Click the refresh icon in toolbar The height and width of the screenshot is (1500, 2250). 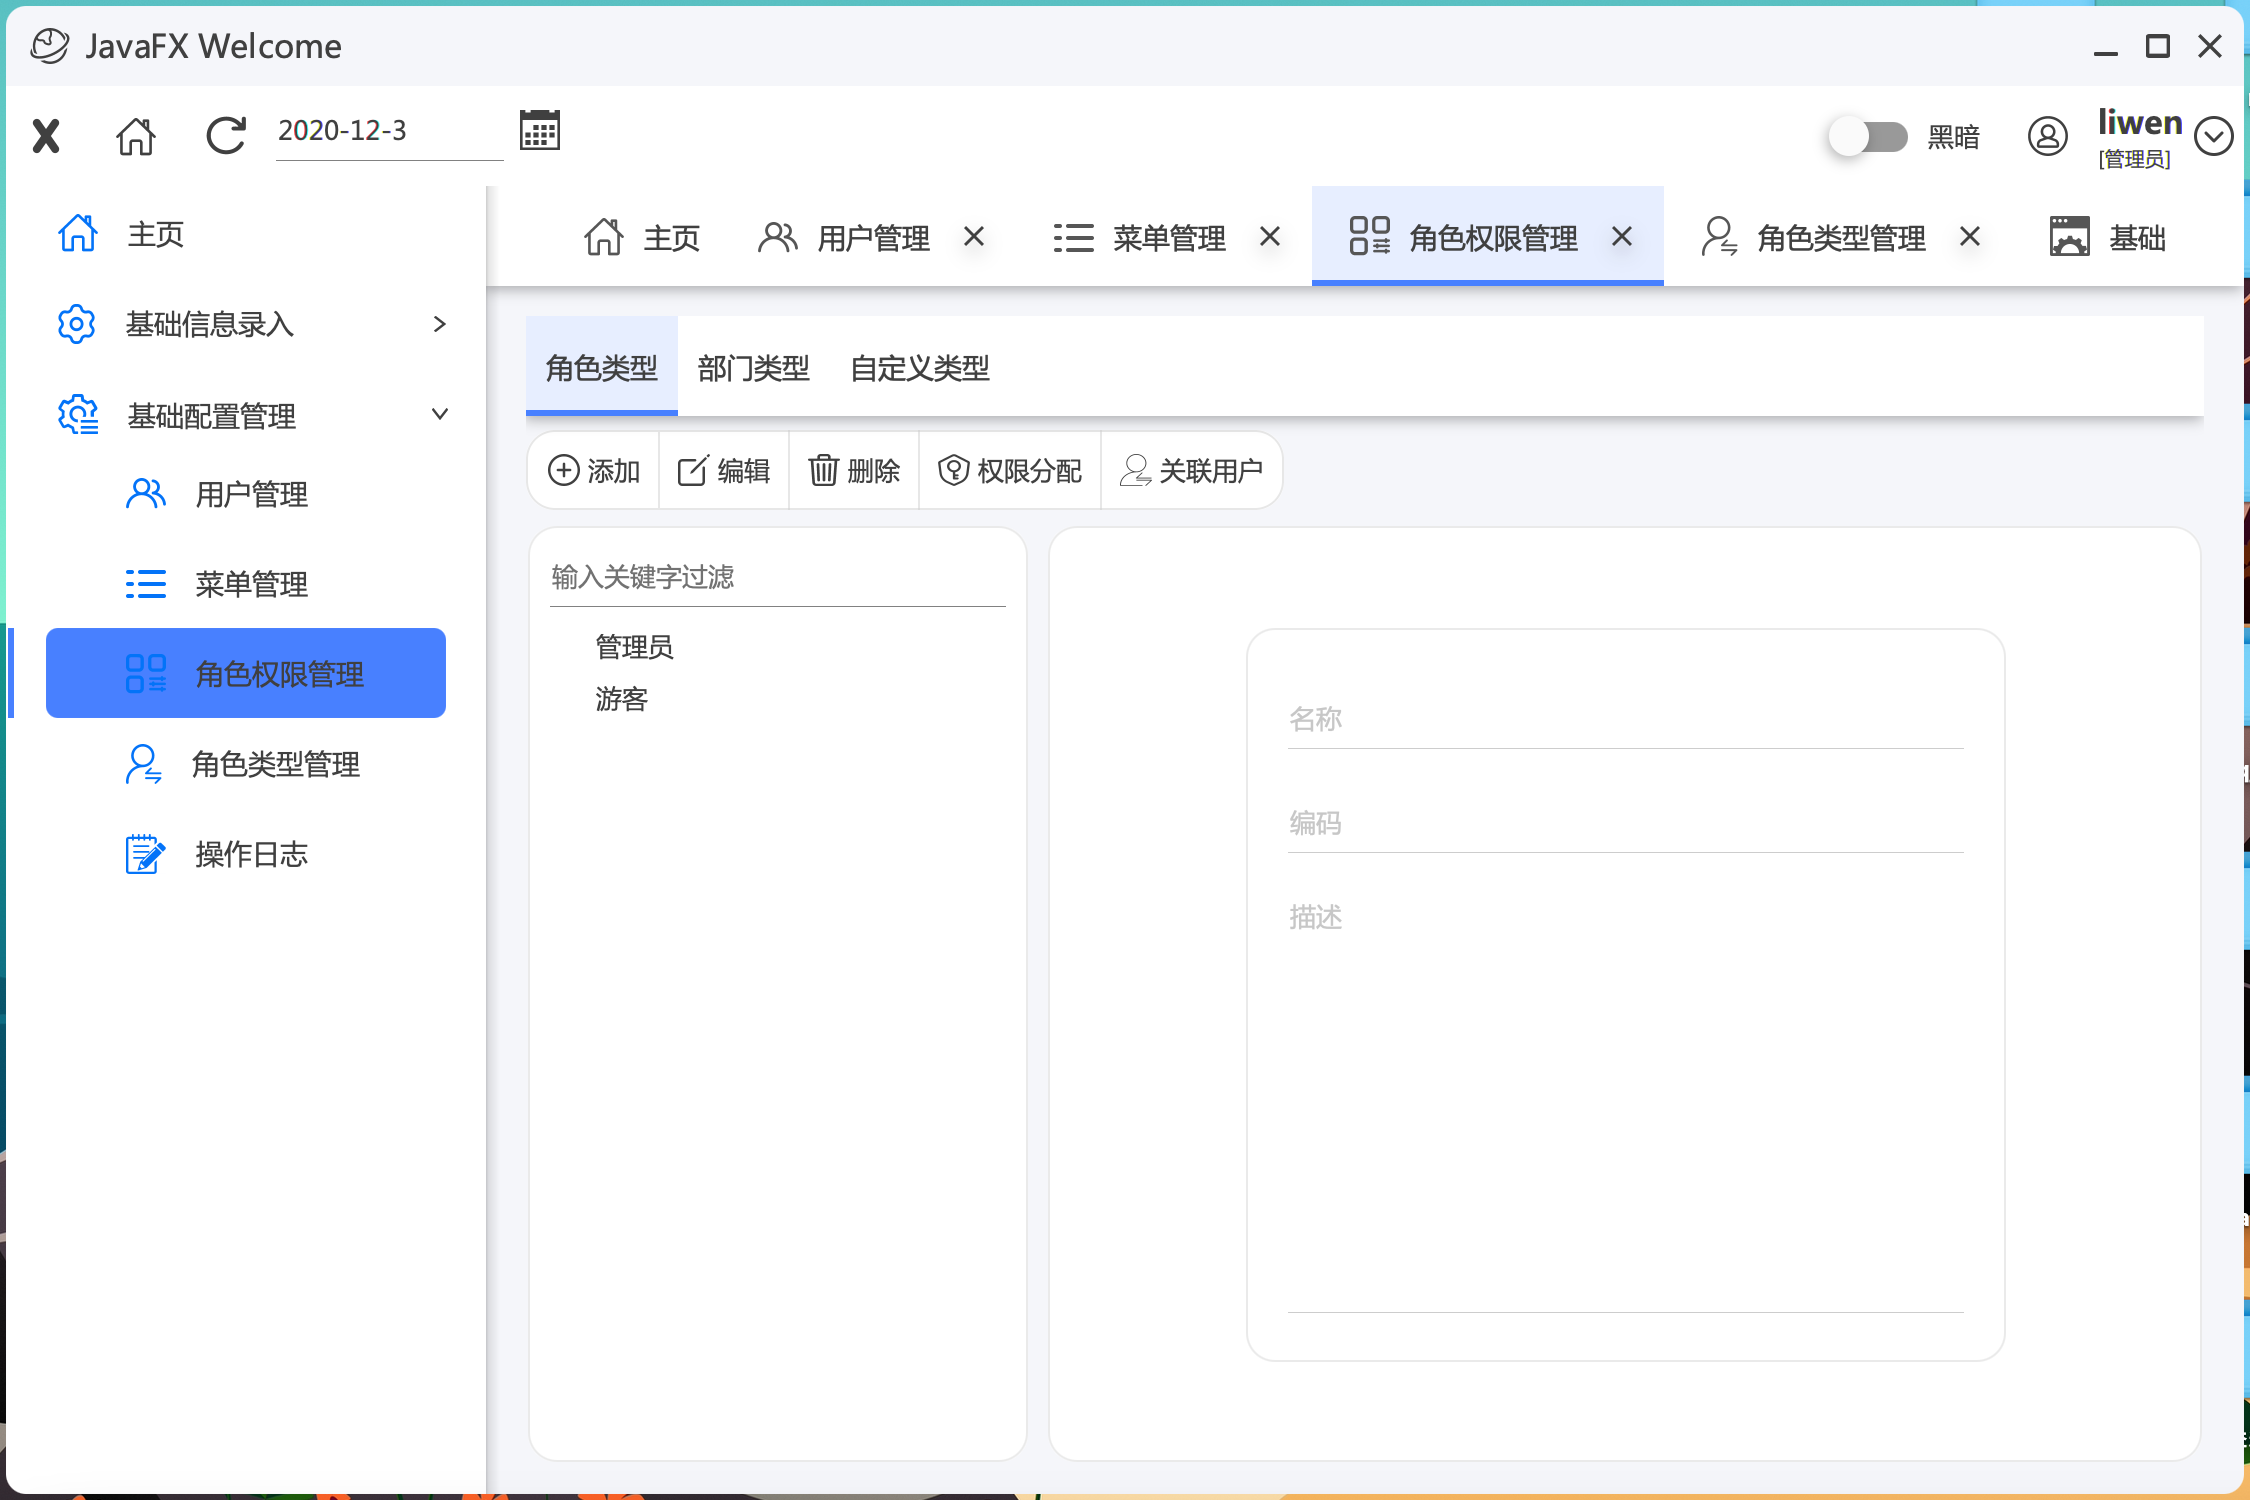(x=226, y=136)
